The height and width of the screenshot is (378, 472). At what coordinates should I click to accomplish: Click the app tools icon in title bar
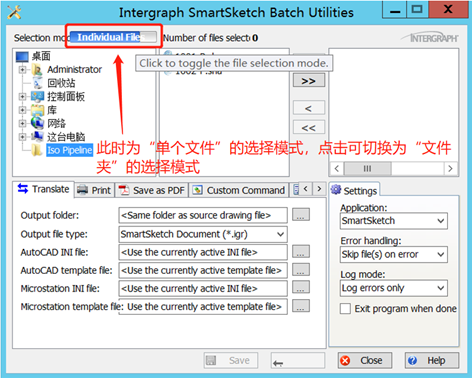pyautogui.click(x=14, y=12)
